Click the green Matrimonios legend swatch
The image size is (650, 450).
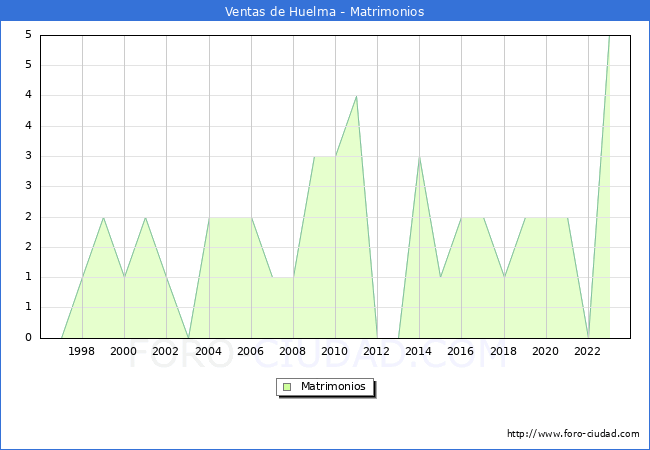[287, 387]
